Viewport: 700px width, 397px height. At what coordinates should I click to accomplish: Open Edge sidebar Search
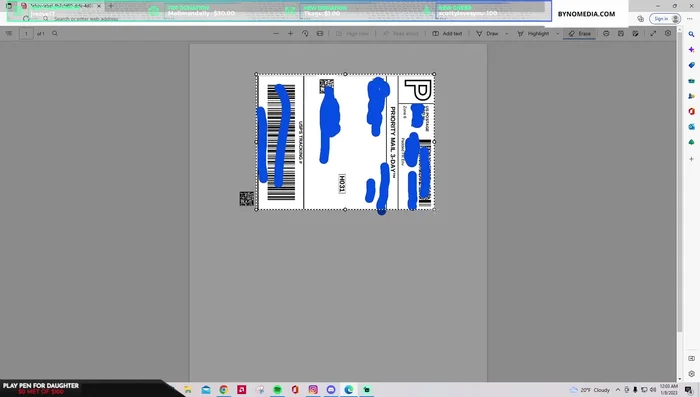(x=692, y=34)
